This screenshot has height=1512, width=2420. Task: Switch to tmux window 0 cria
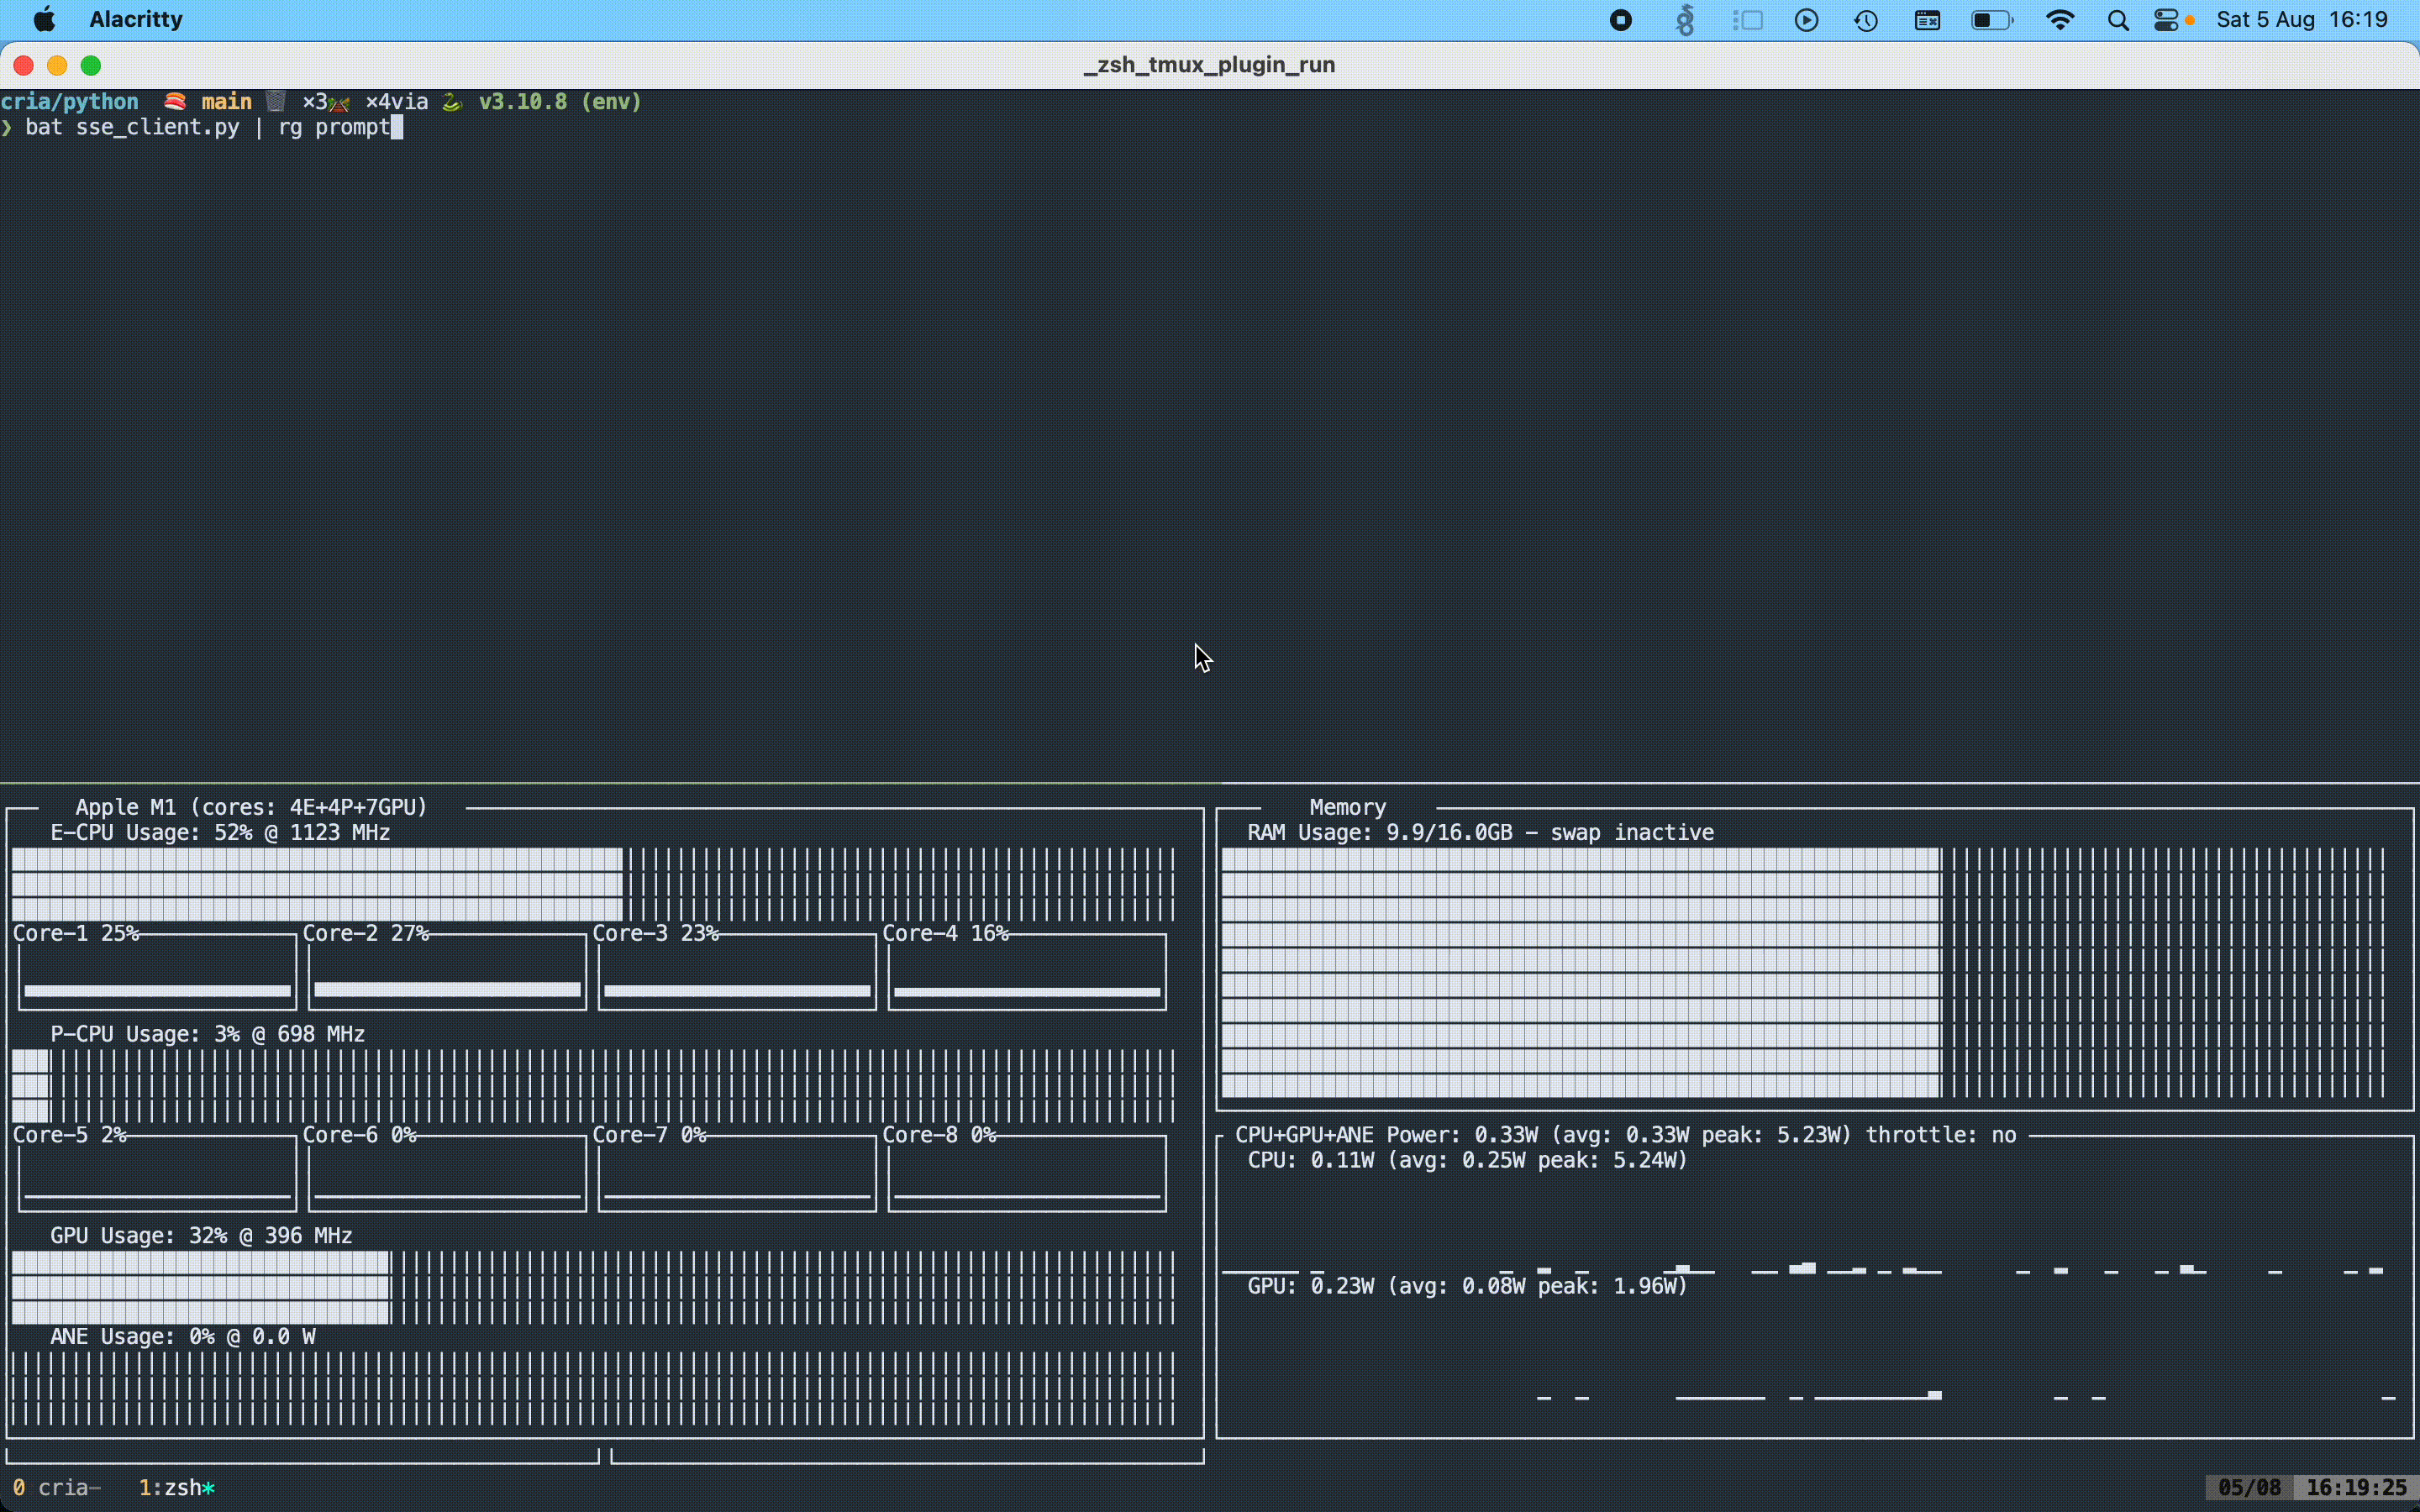point(58,1487)
